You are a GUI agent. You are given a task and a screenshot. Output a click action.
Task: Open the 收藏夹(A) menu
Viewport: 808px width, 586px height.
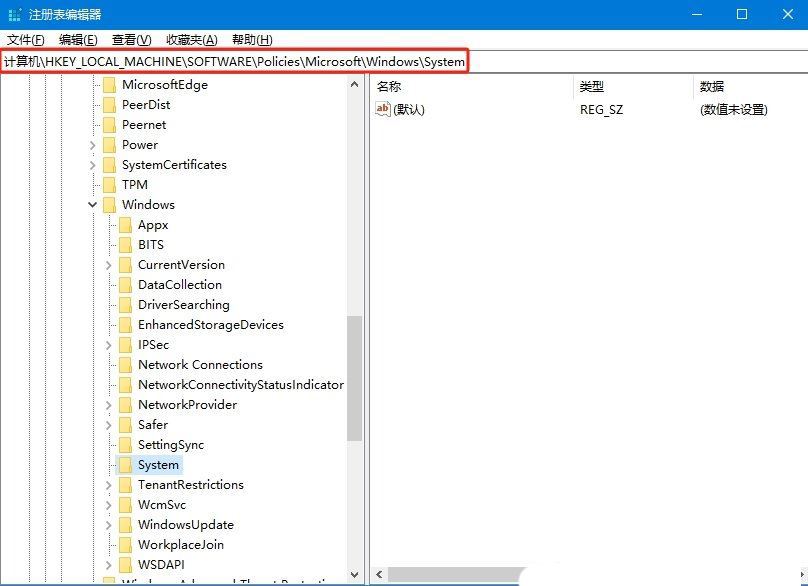click(192, 40)
